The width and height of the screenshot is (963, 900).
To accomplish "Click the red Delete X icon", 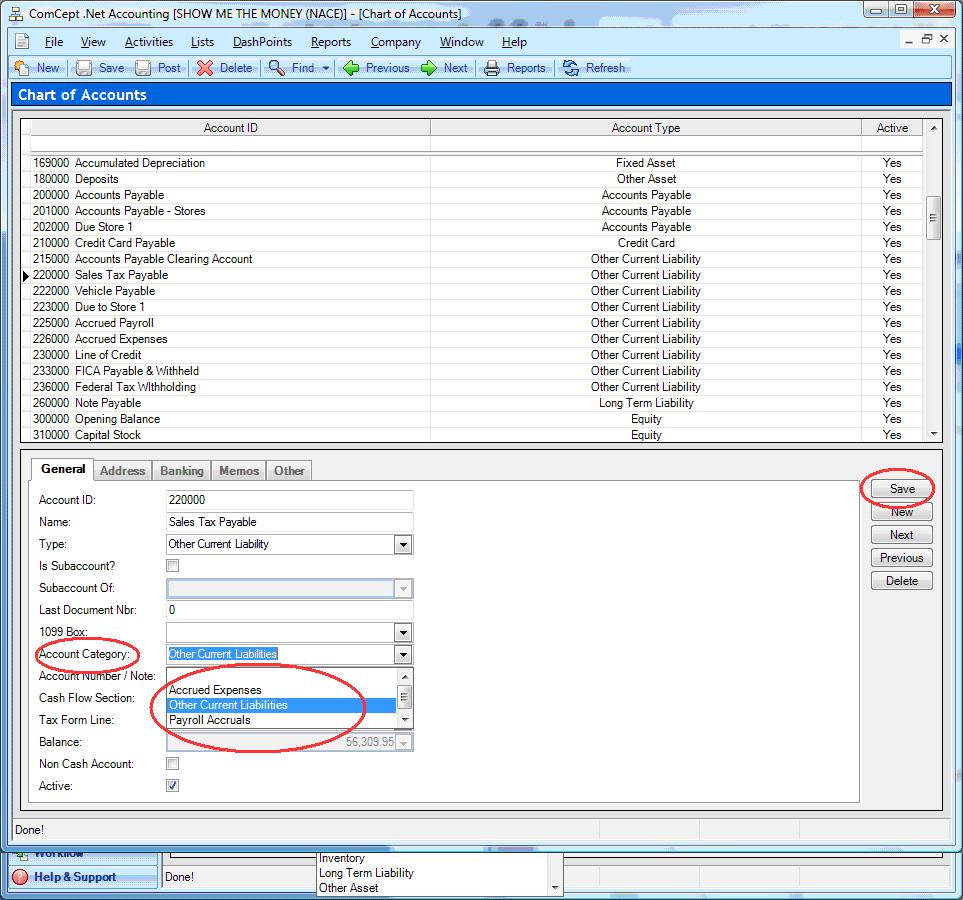I will coord(205,68).
